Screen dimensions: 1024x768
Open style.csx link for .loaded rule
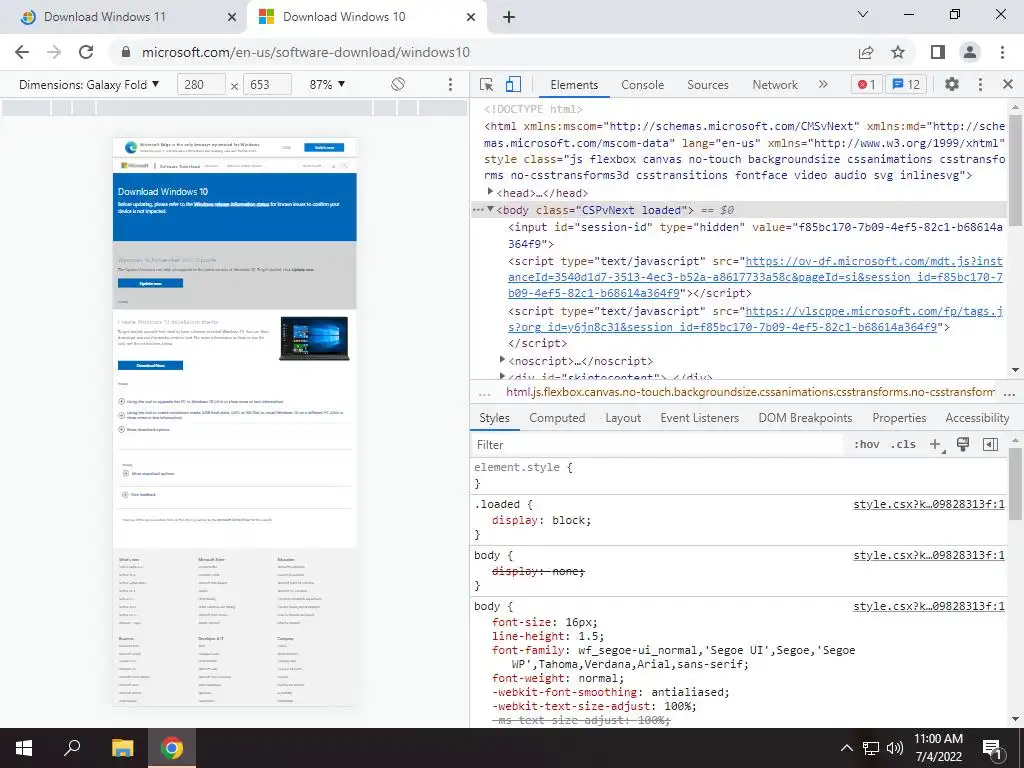pos(929,504)
